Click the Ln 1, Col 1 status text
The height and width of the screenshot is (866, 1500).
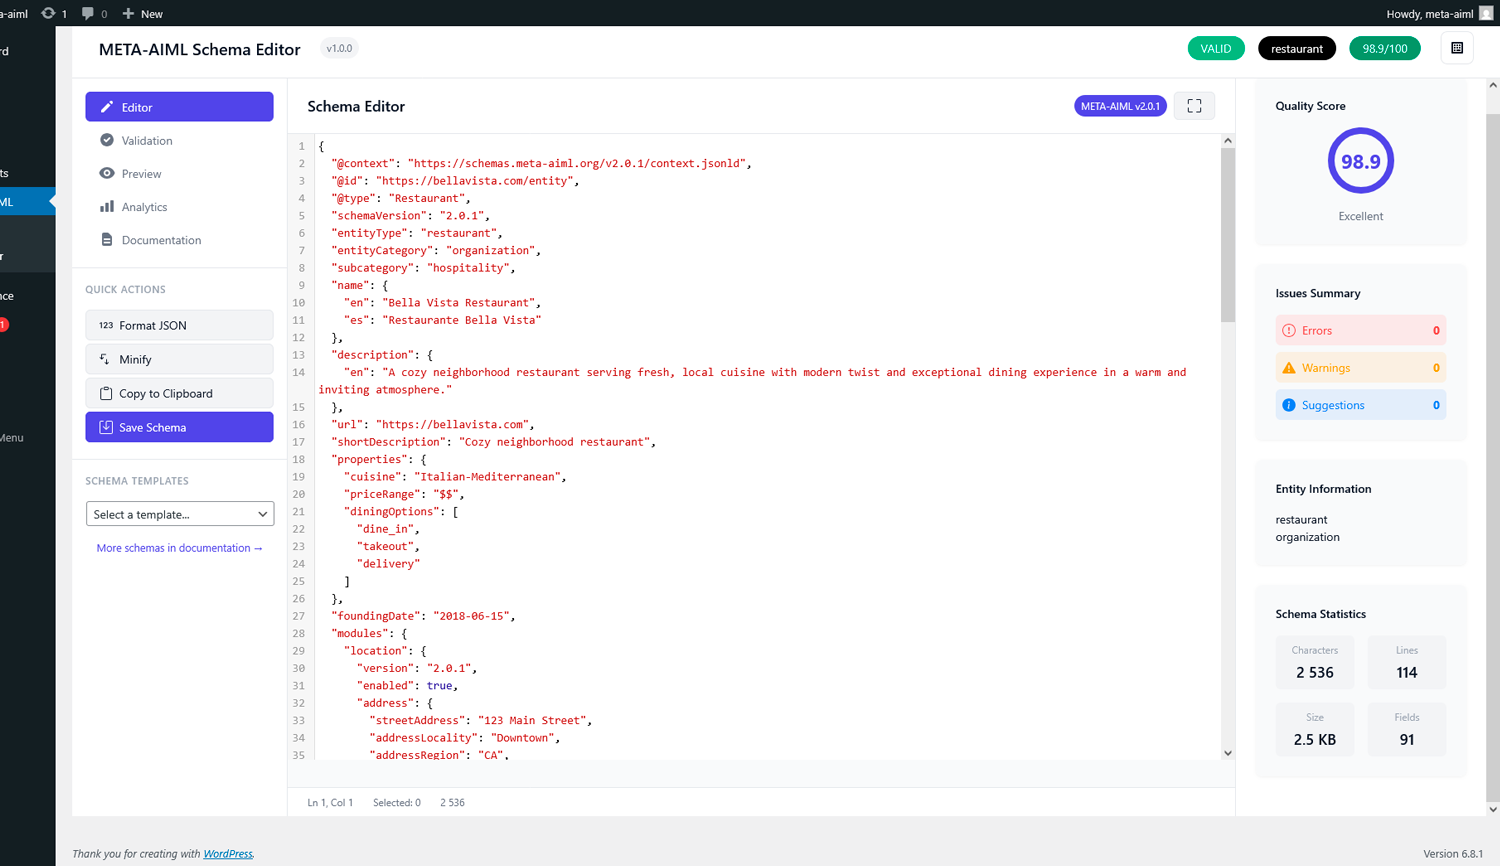click(x=330, y=803)
